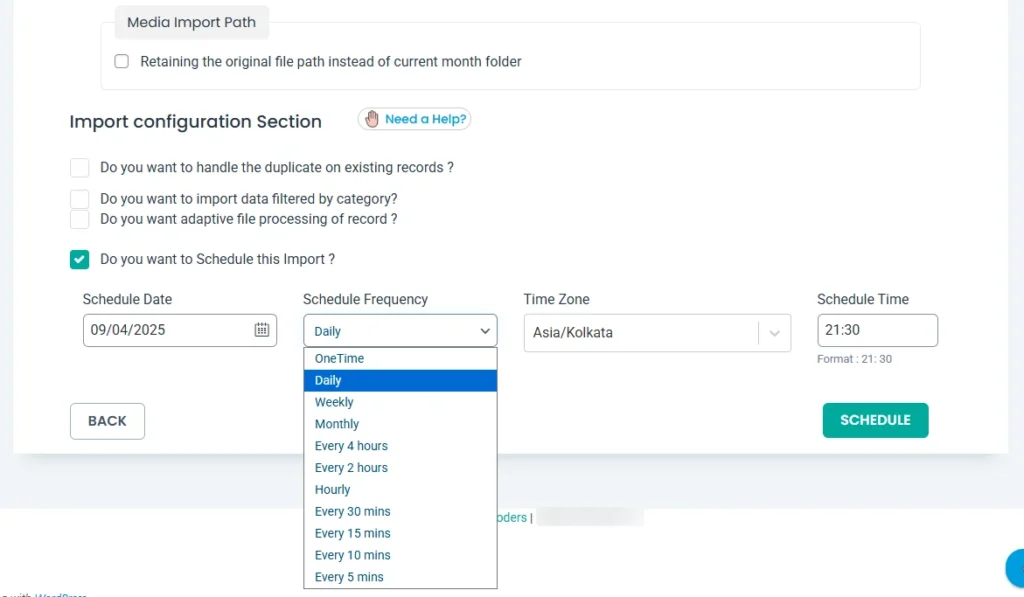Choose Weekly frequency option

(335, 402)
